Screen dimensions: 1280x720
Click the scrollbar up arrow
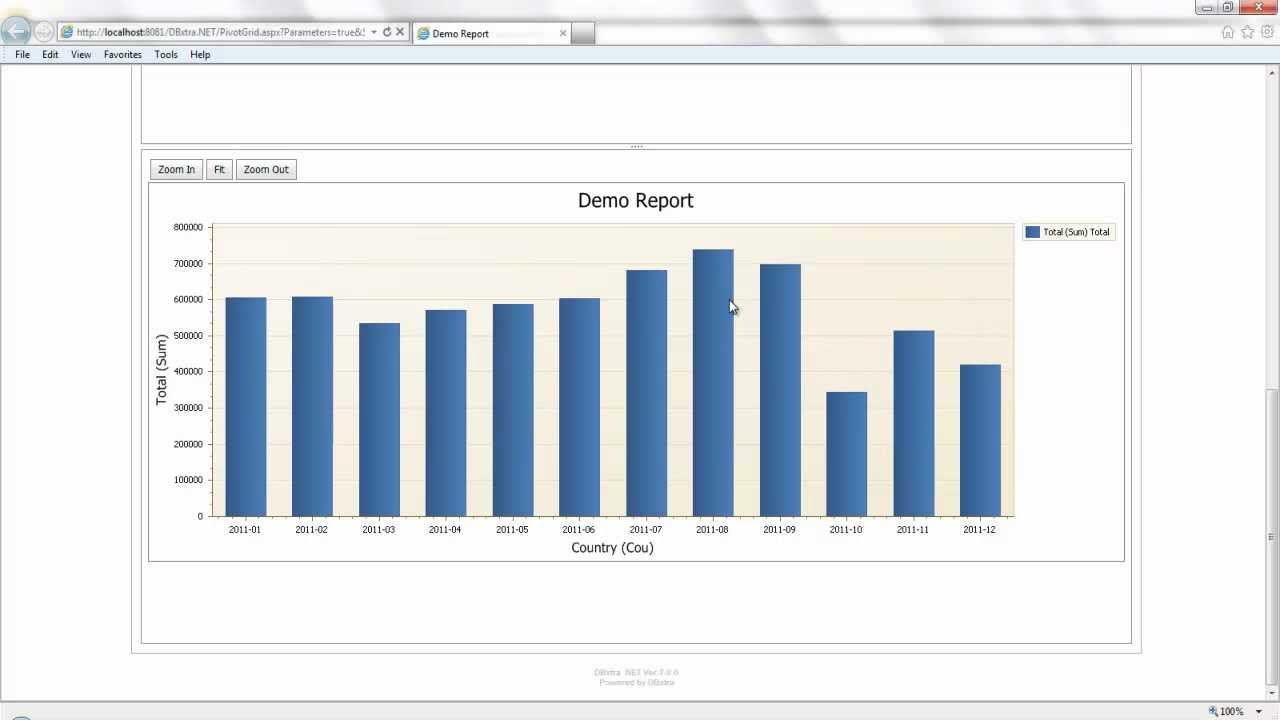tap(1272, 72)
